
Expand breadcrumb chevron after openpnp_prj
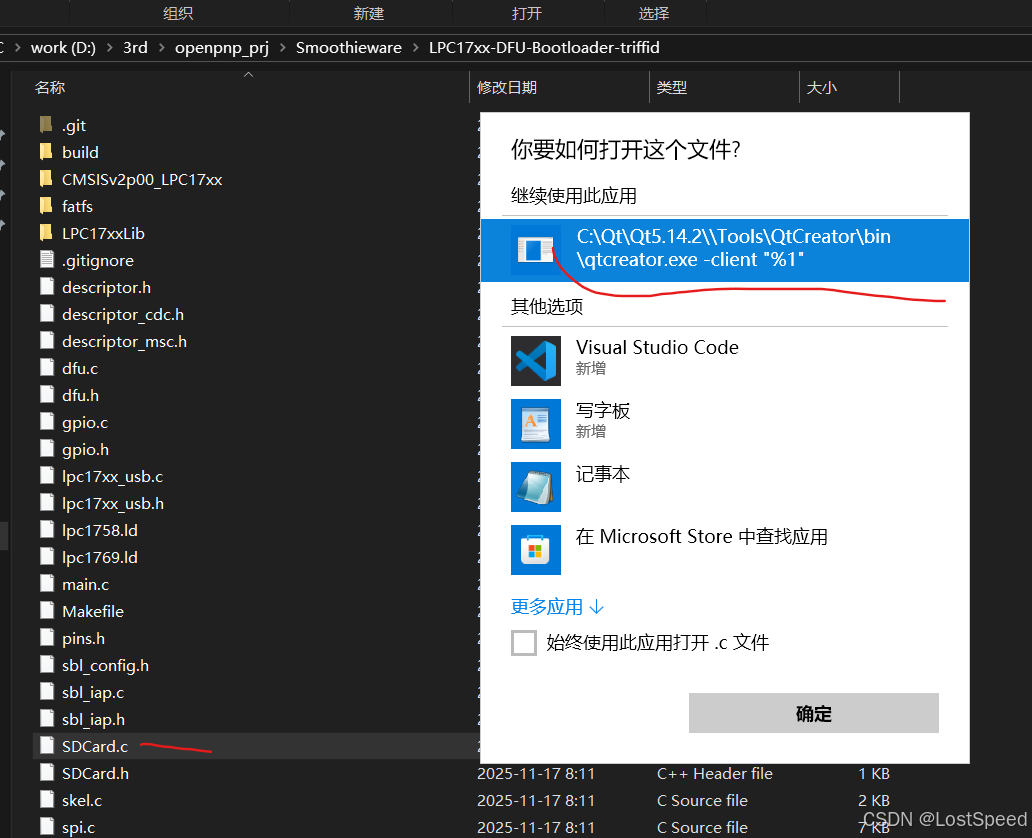[282, 48]
